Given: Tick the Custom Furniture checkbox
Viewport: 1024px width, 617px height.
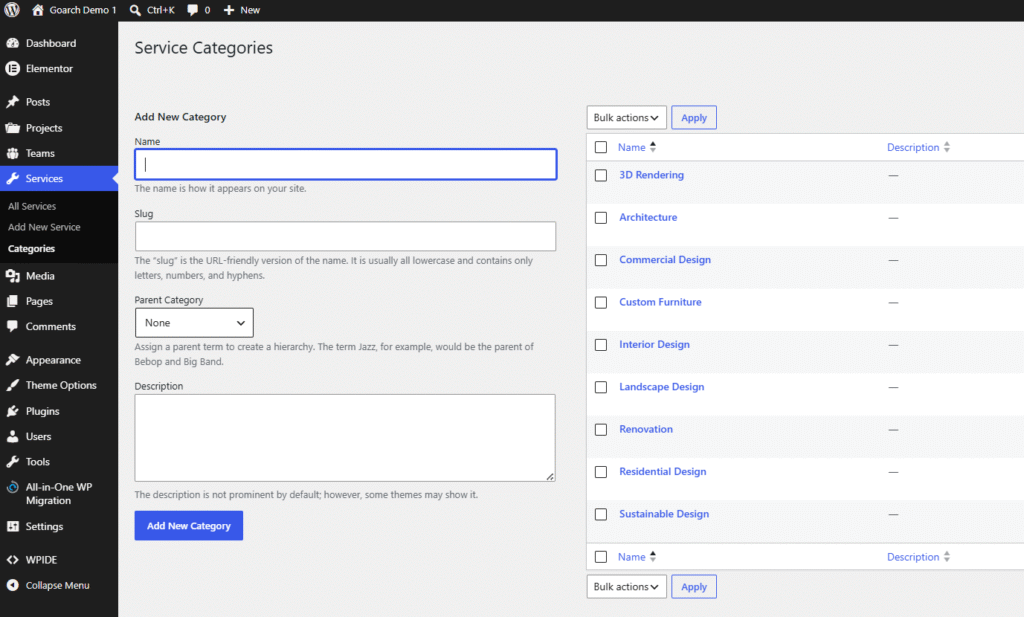Looking at the screenshot, I should (601, 303).
